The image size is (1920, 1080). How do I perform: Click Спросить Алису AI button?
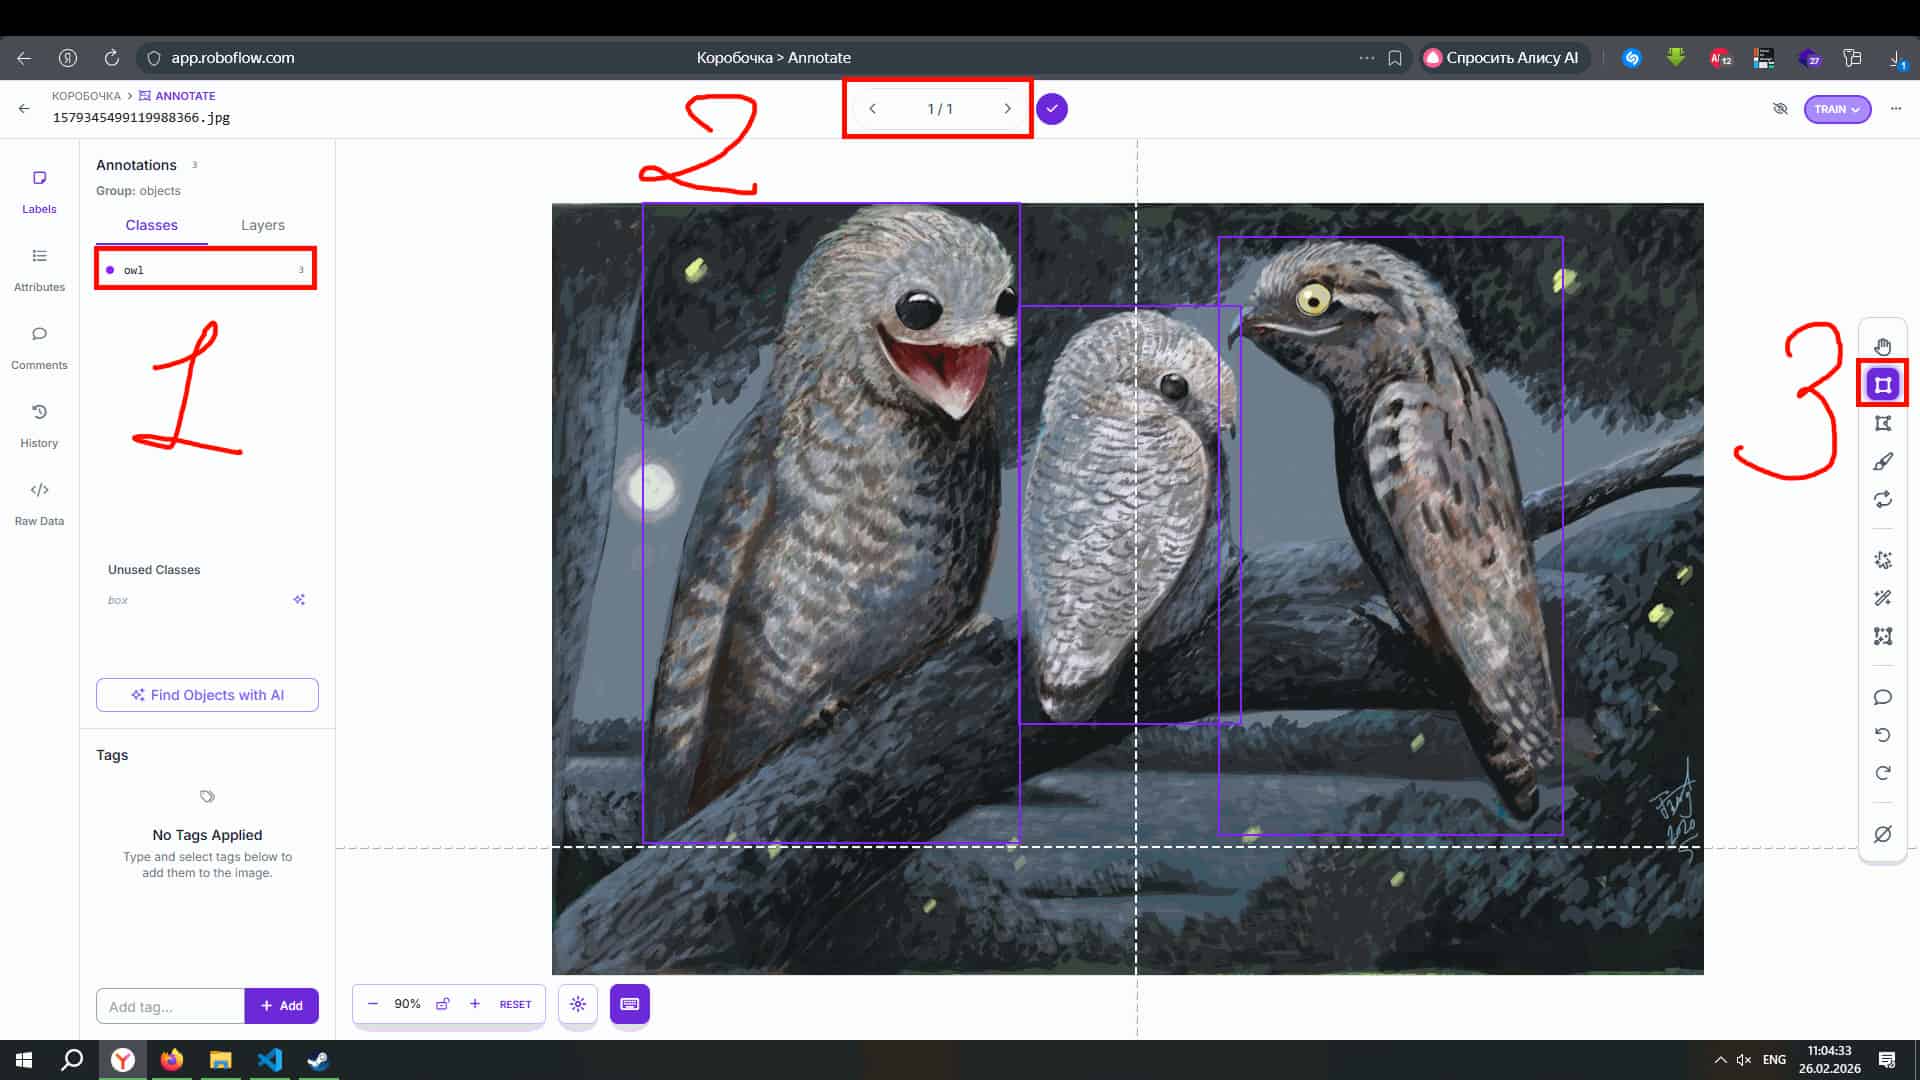pyautogui.click(x=1503, y=58)
